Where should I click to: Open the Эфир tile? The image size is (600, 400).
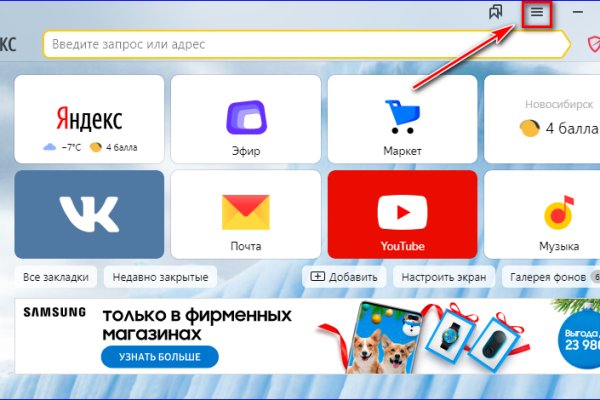tap(246, 118)
